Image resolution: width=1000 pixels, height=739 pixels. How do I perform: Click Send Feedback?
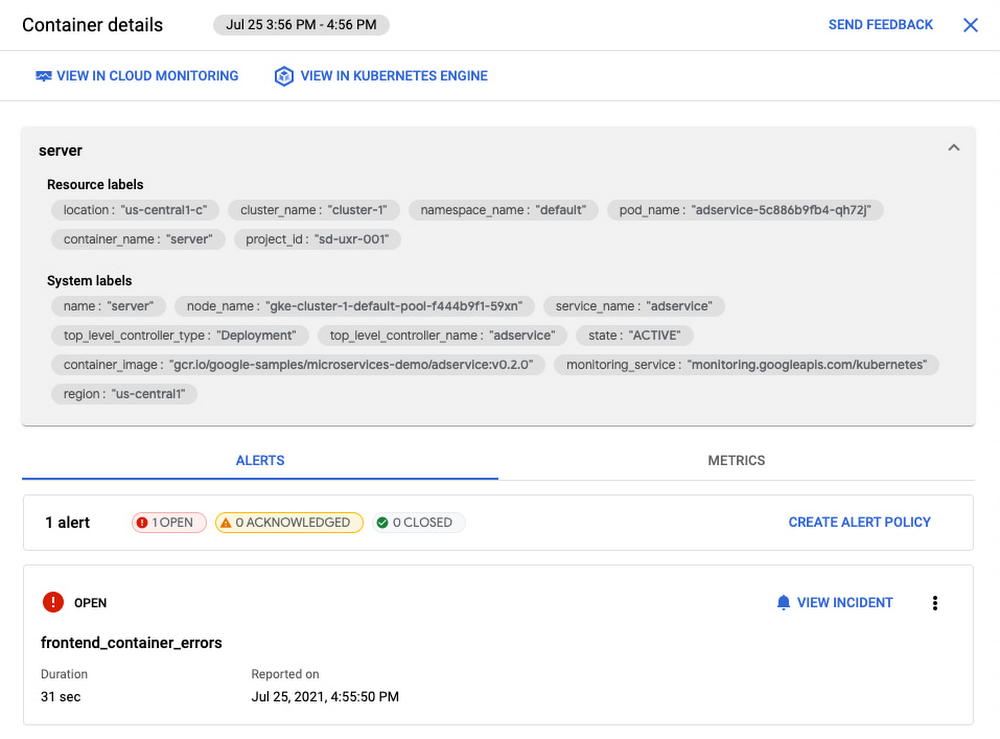[880, 25]
